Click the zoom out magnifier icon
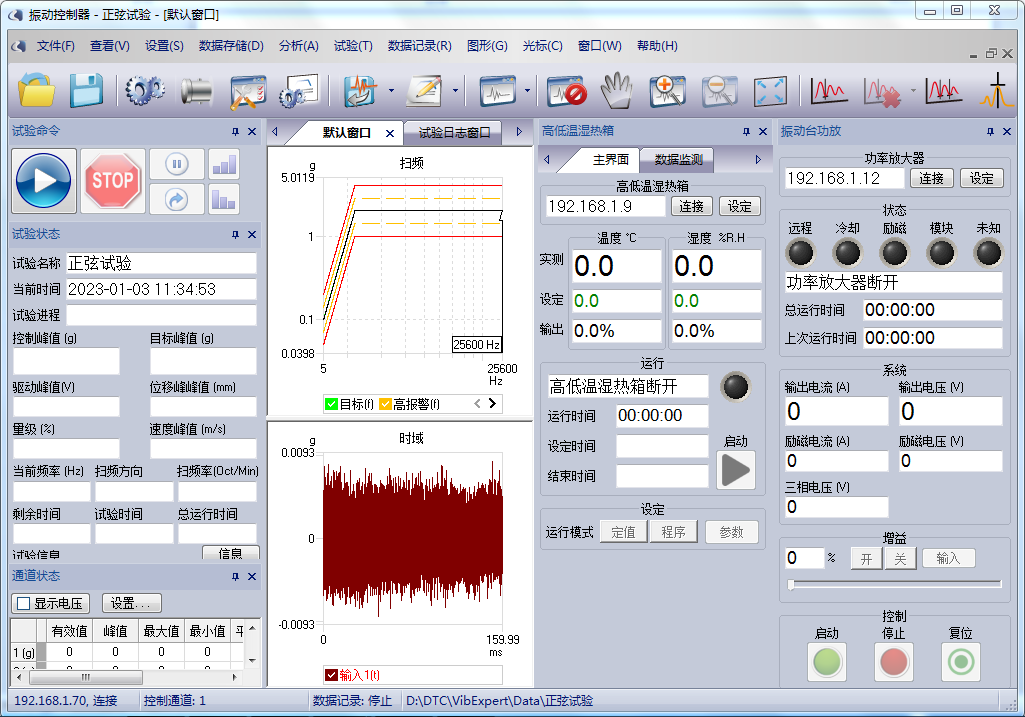 point(719,90)
